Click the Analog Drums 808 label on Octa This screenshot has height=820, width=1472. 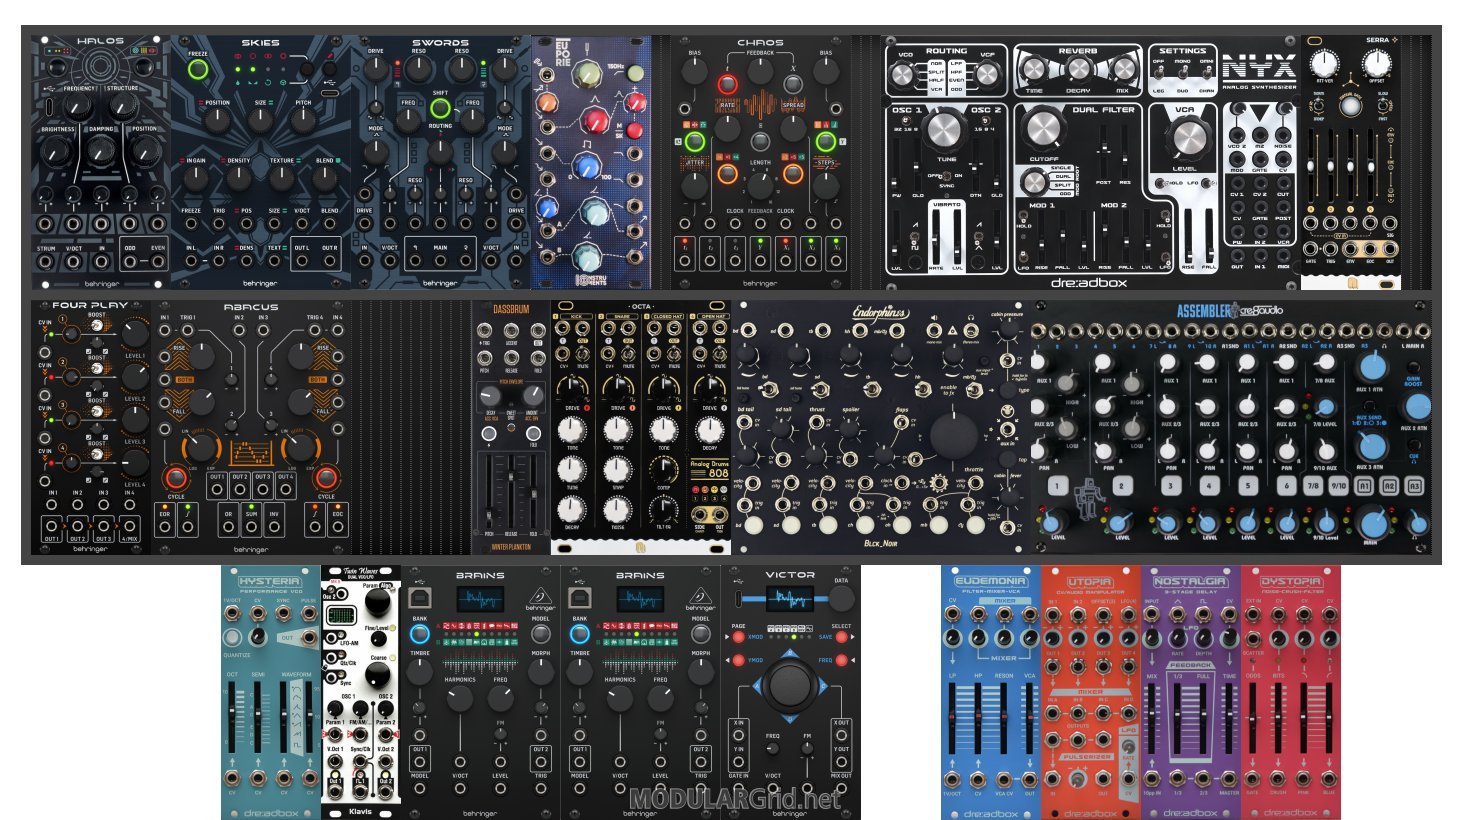[710, 469]
